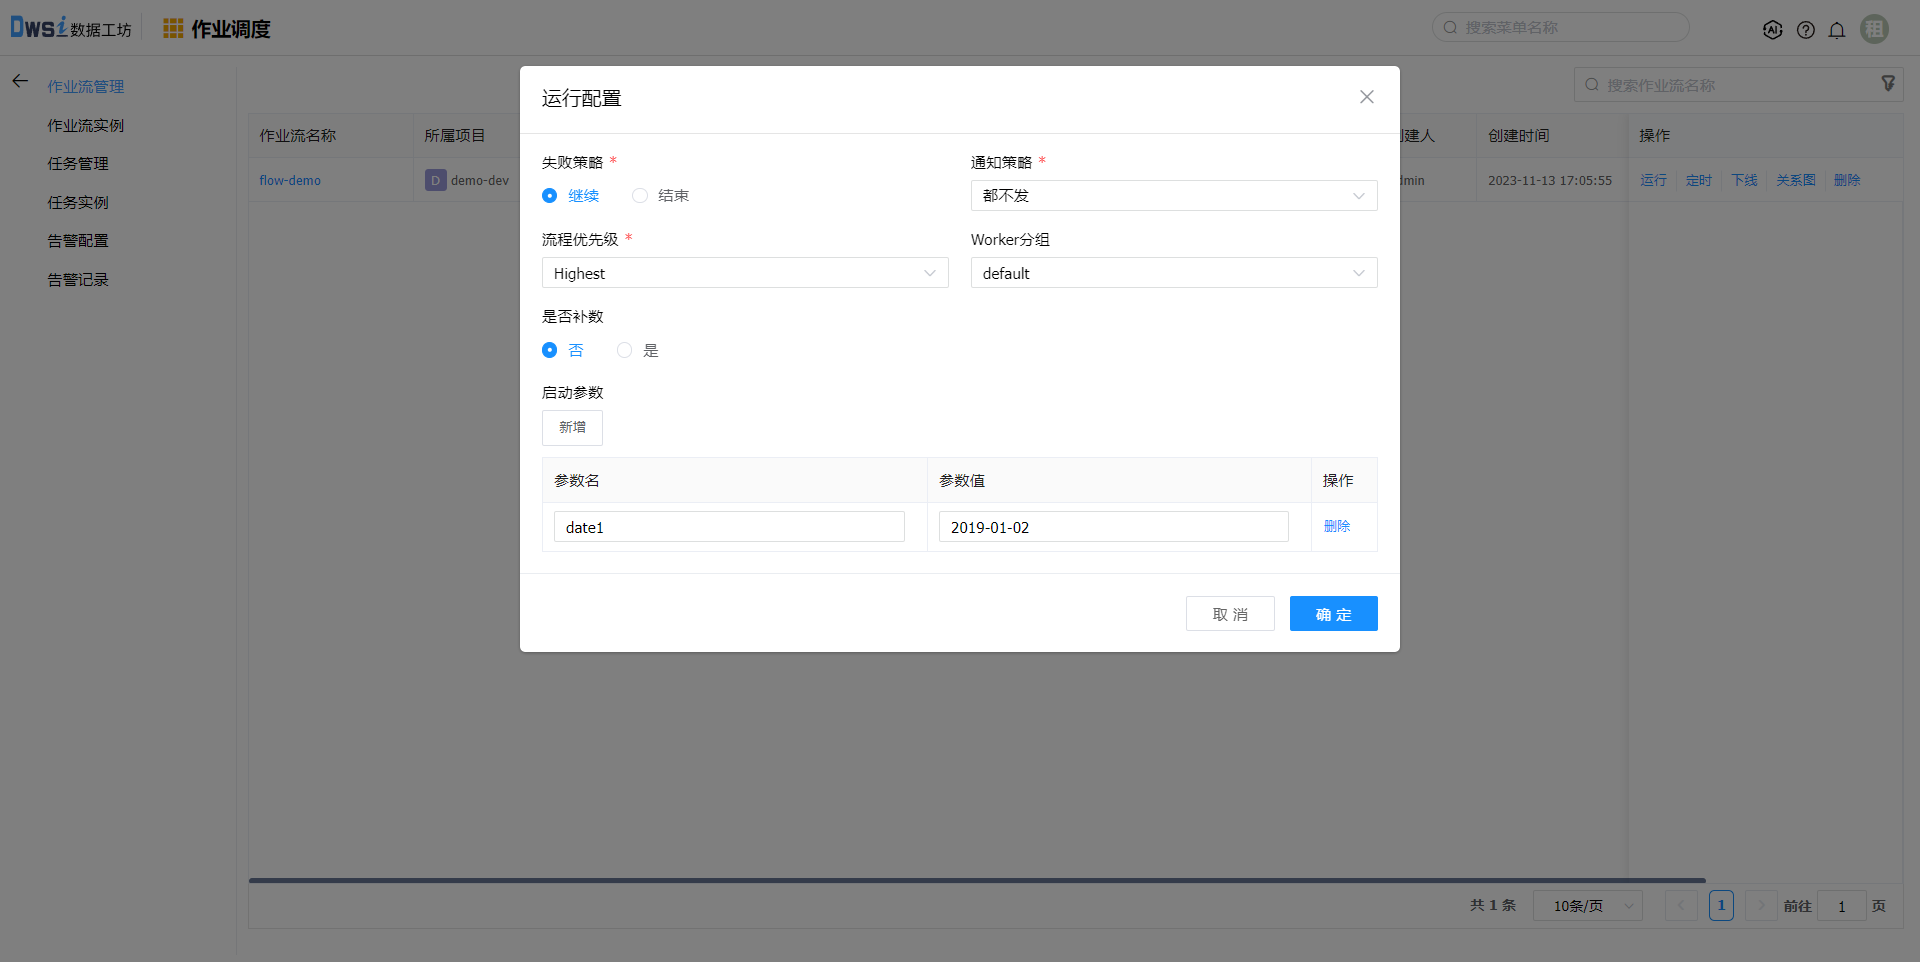This screenshot has height=962, width=1920.
Task: Click 新增 to add startup parameter
Action: tap(572, 428)
